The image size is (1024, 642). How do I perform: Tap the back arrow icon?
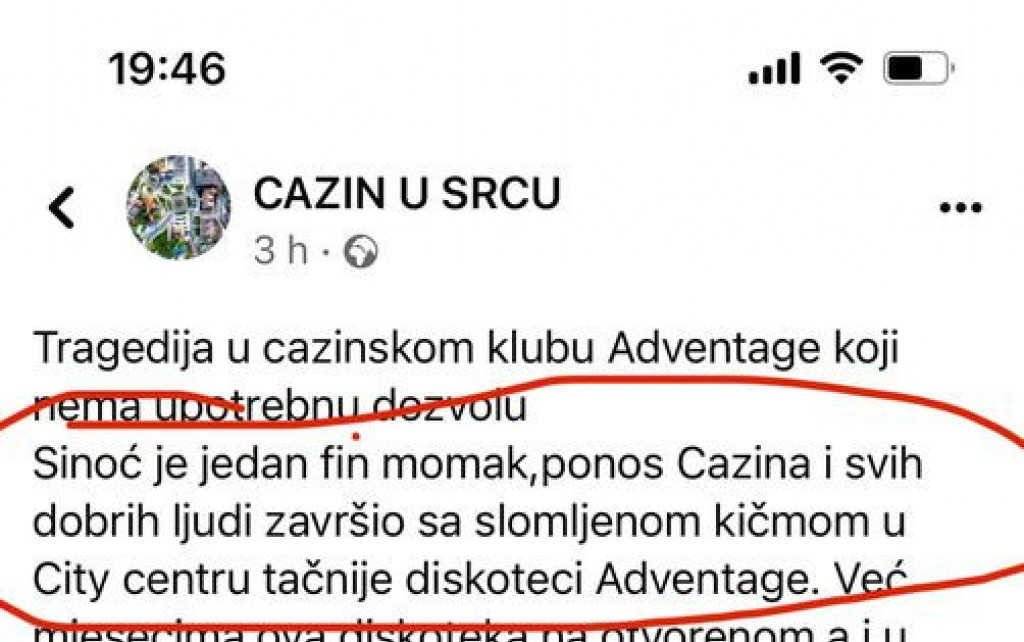(x=62, y=208)
